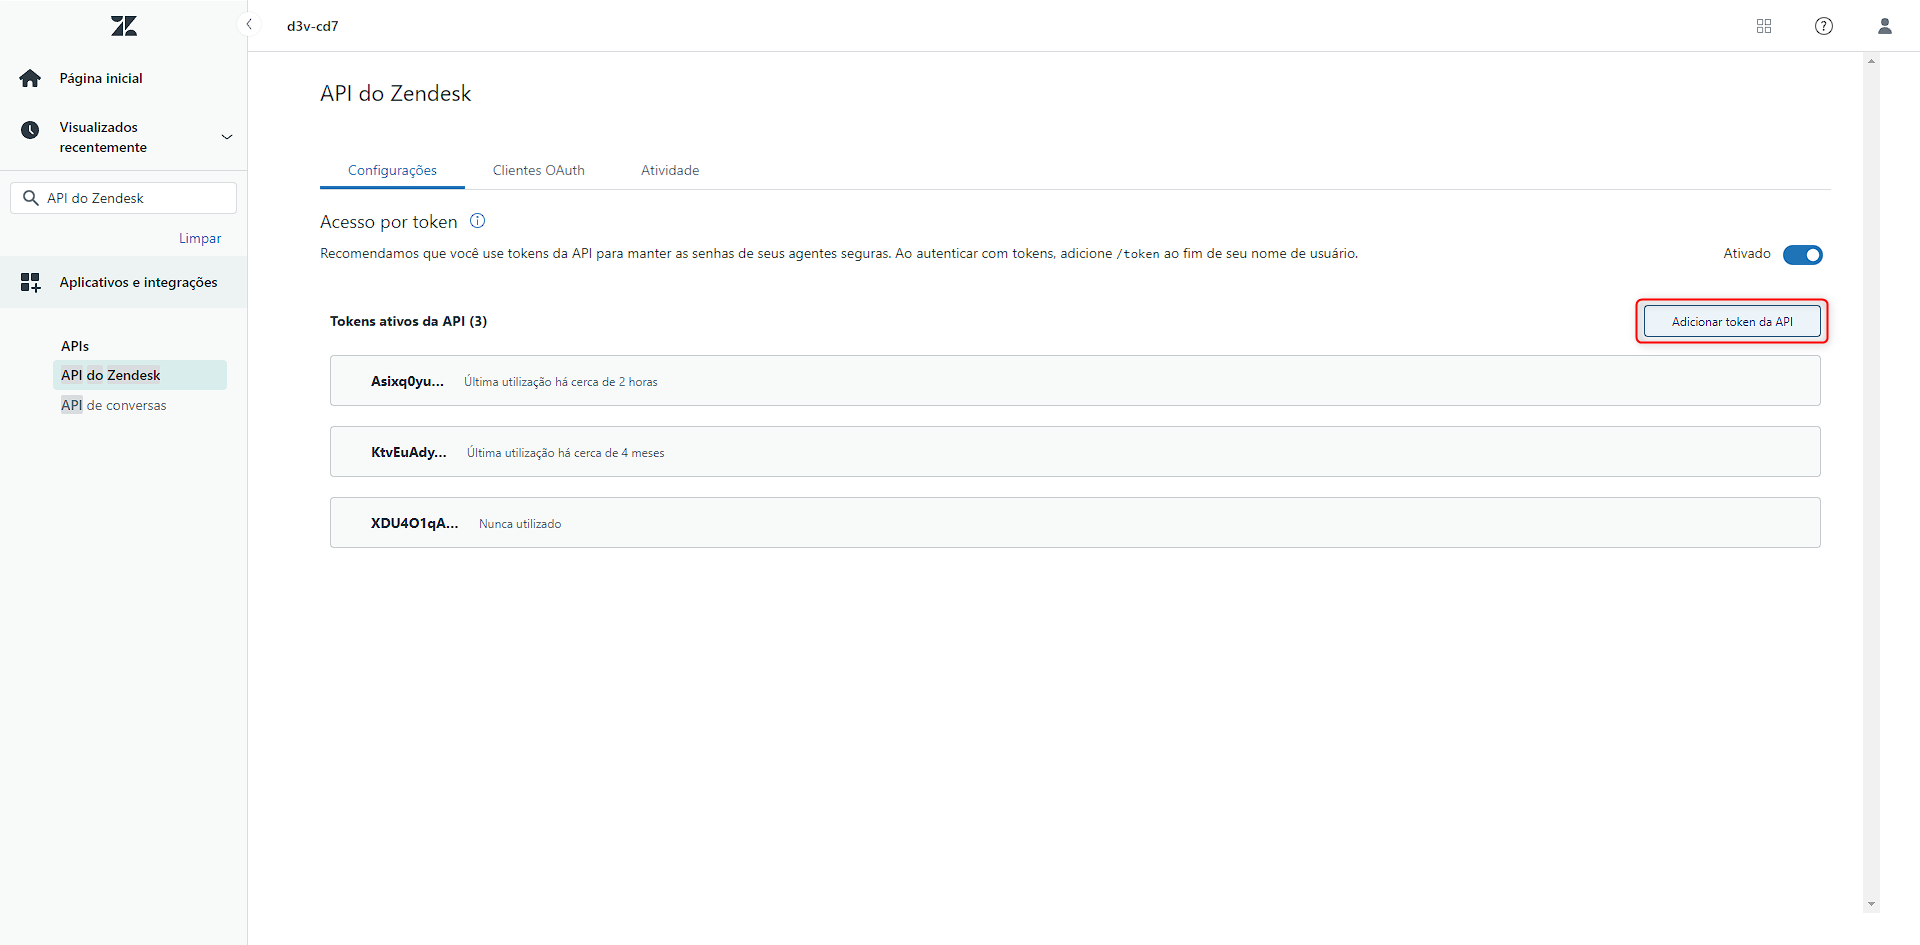Open Página inicial in sidebar
Image resolution: width=1920 pixels, height=945 pixels.
point(101,78)
